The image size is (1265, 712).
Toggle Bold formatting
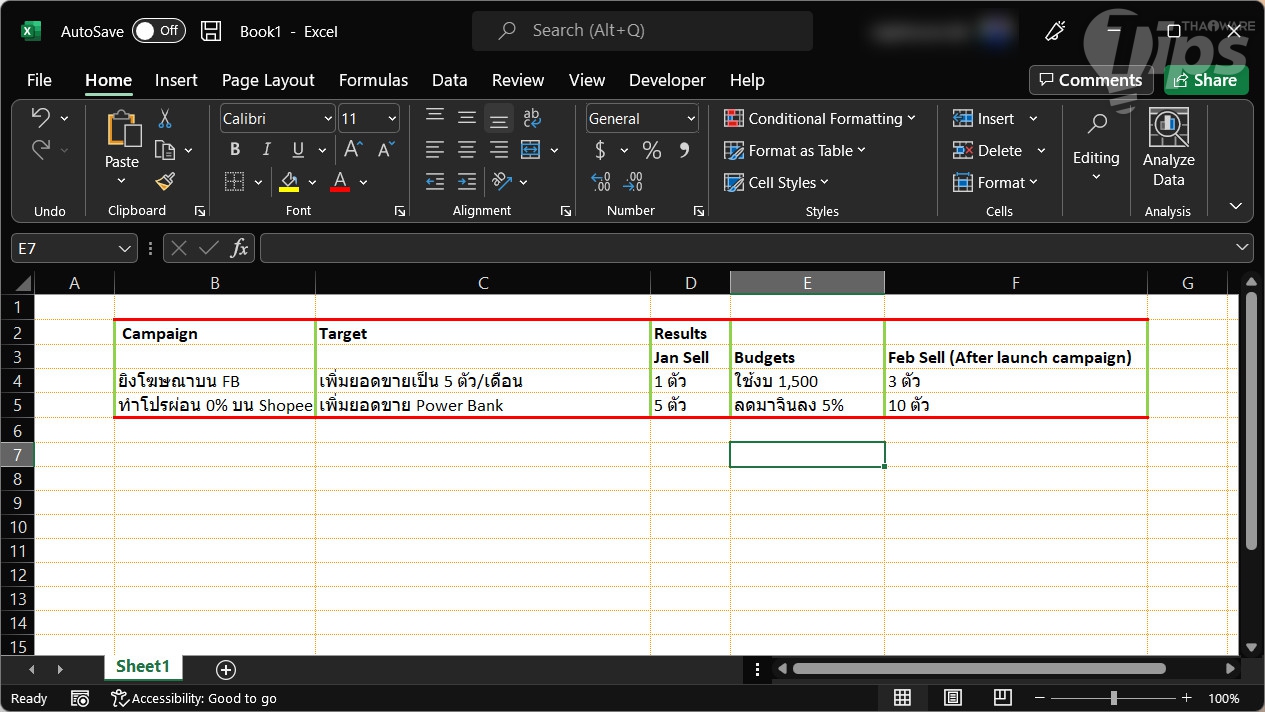[x=235, y=150]
